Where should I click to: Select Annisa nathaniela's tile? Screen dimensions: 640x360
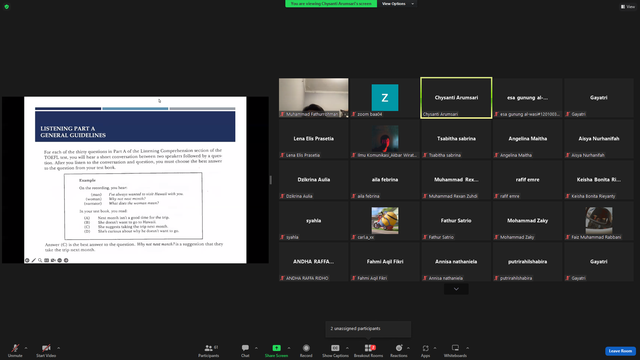456,262
